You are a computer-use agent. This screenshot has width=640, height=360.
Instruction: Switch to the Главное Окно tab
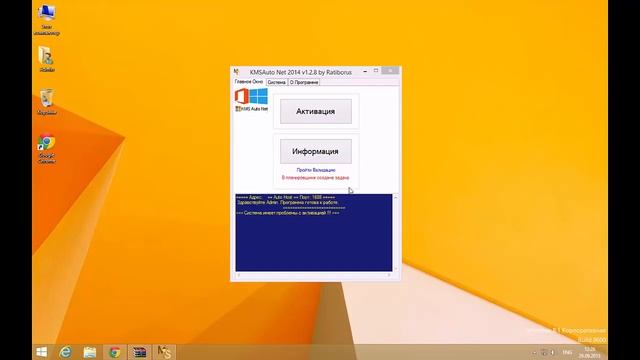click(249, 82)
